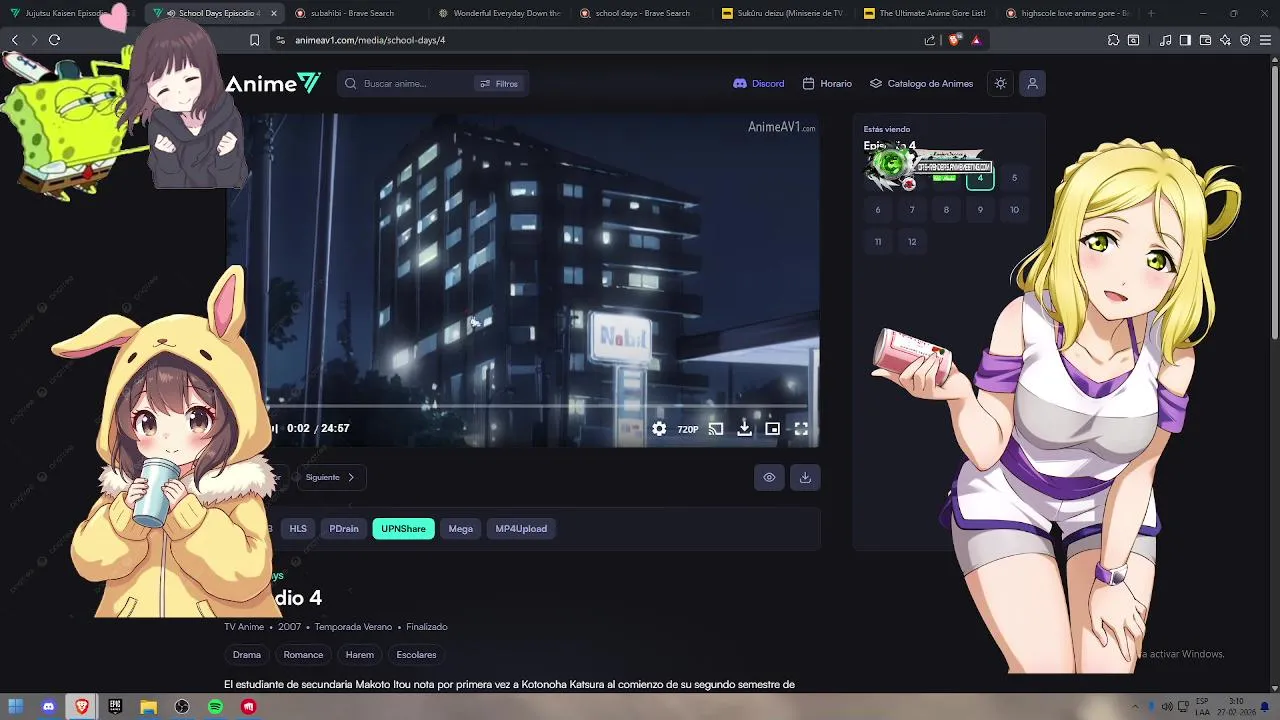The height and width of the screenshot is (720, 1280).
Task: Open the Escolares genre tag
Action: [416, 655]
